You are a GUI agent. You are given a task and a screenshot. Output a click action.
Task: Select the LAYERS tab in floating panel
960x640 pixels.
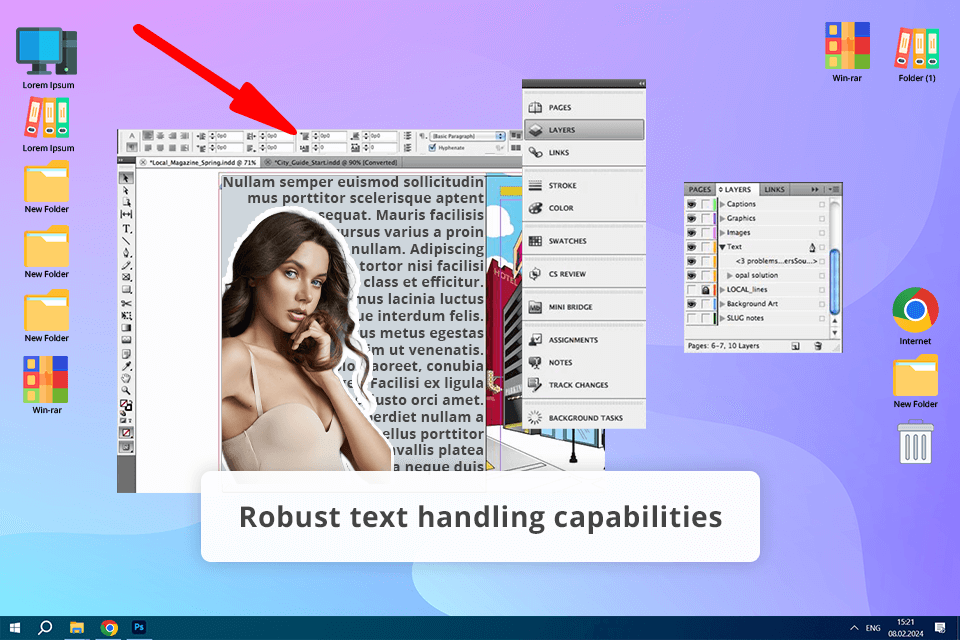735,189
